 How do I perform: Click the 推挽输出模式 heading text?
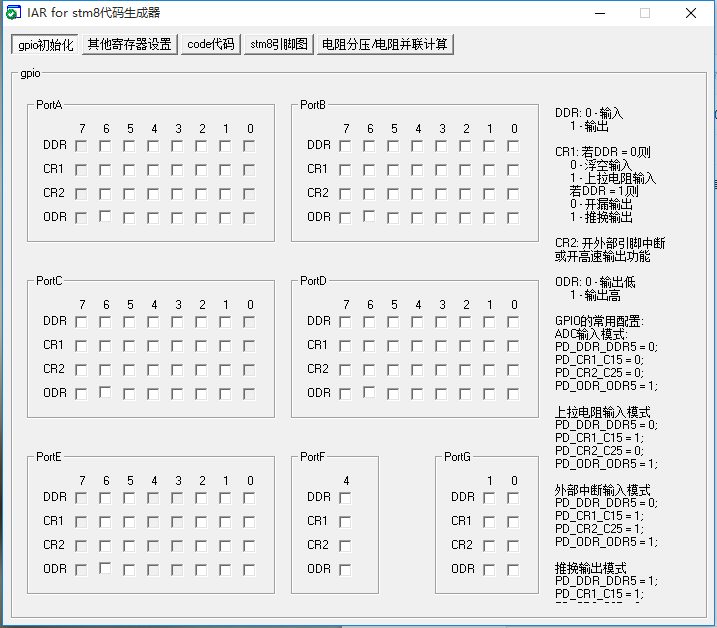[590, 569]
